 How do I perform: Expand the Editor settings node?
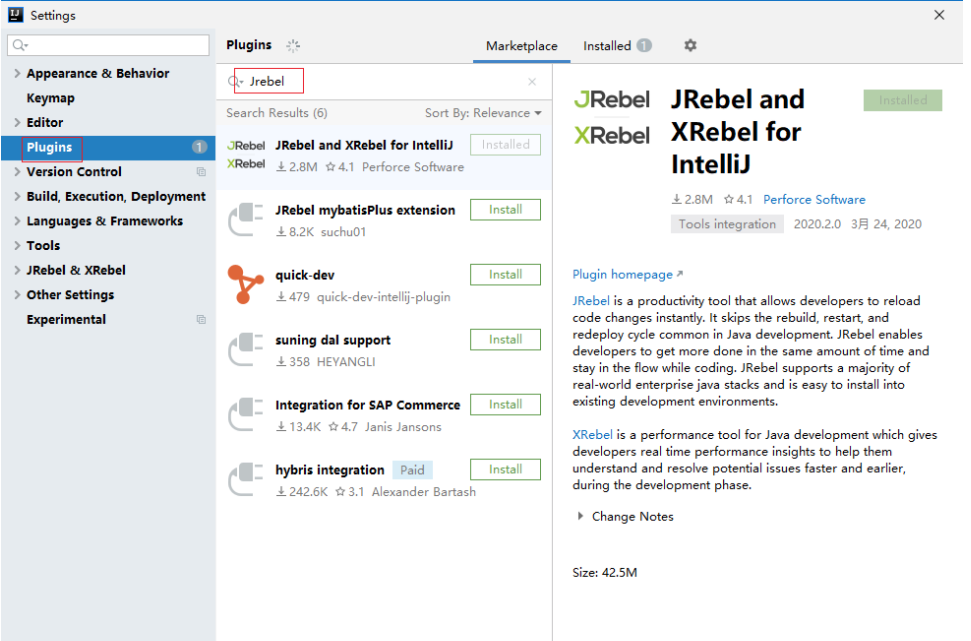[x=17, y=123]
